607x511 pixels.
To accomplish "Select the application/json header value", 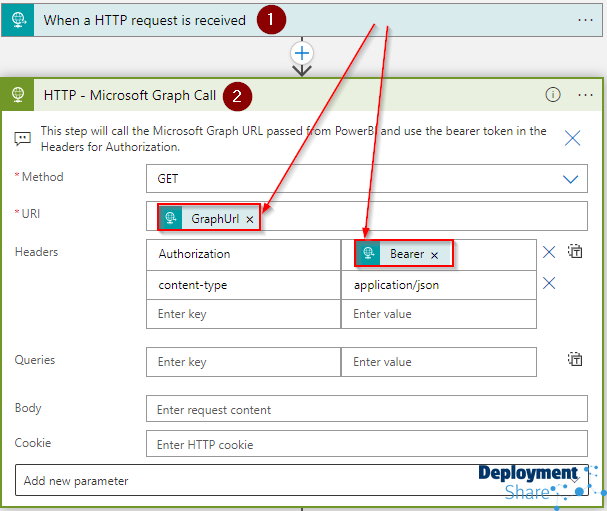I will pyautogui.click(x=396, y=285).
